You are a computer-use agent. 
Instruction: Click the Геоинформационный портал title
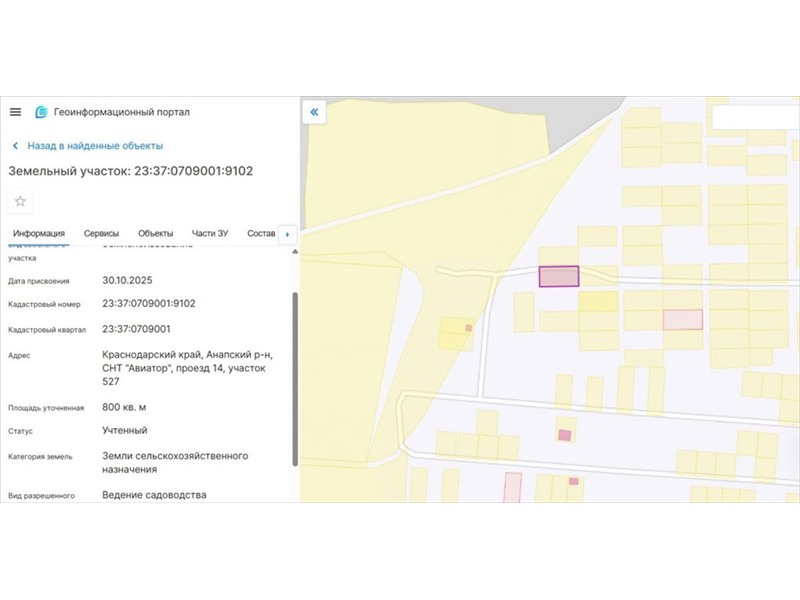[122, 112]
